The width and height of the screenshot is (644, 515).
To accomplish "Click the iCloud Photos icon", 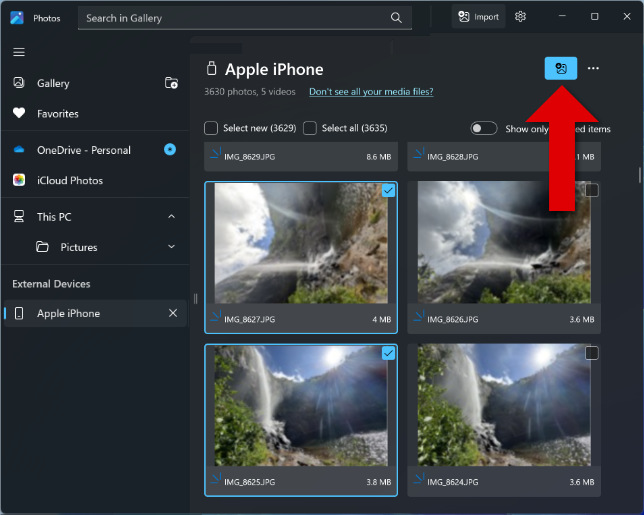I will tap(19, 180).
